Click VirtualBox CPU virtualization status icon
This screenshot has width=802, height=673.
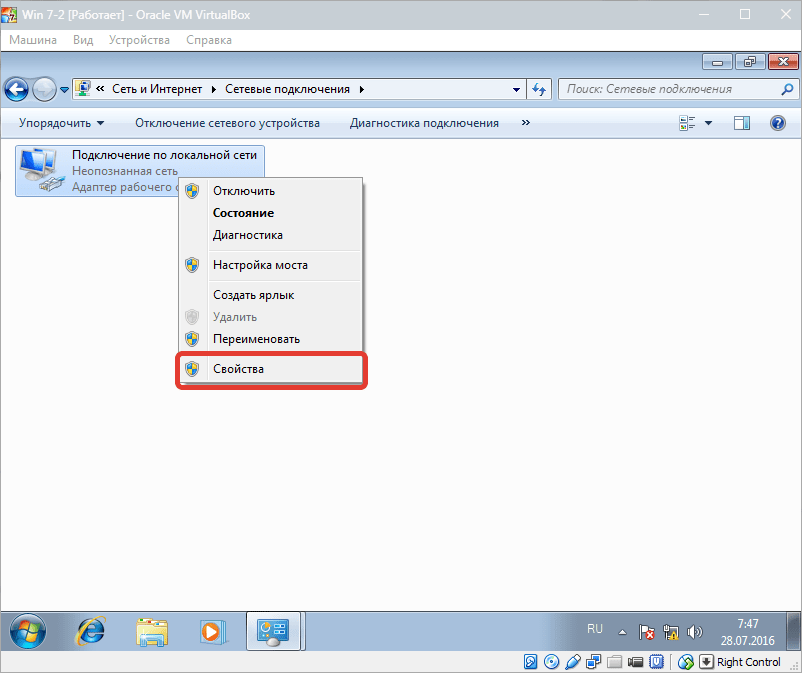(656, 662)
